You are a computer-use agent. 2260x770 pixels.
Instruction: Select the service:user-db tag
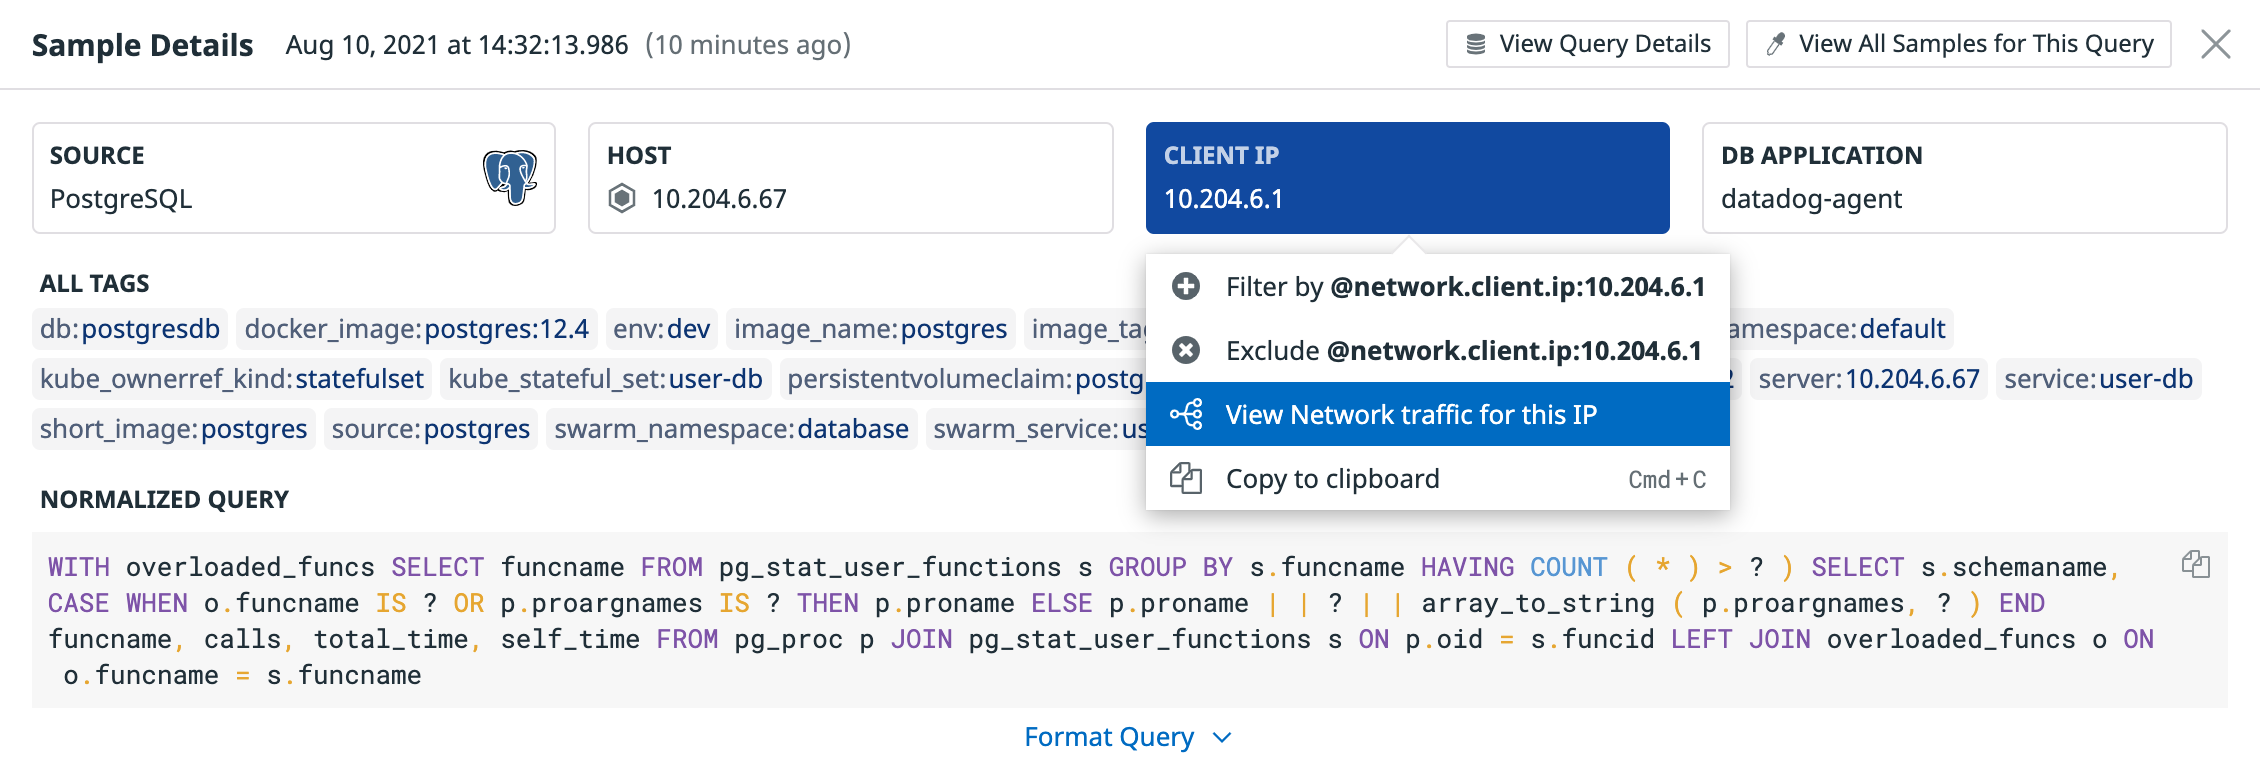[x=2098, y=379]
